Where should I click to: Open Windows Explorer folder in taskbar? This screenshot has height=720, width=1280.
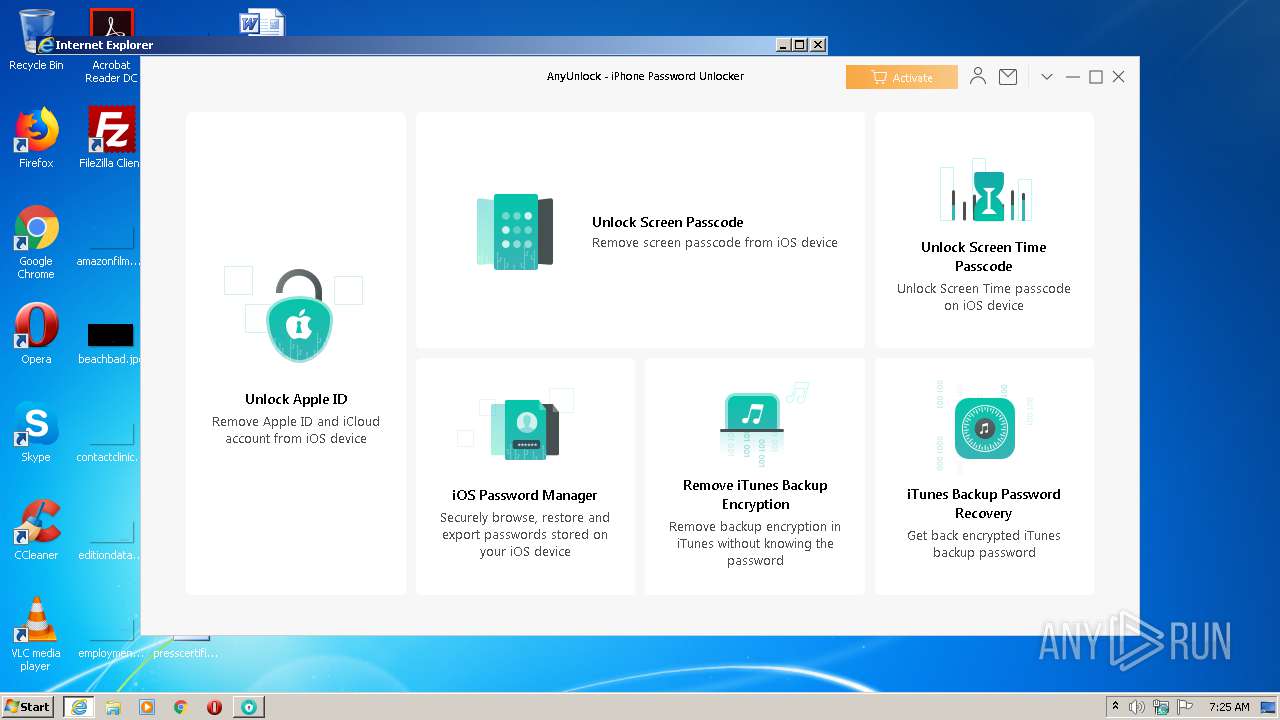click(113, 707)
